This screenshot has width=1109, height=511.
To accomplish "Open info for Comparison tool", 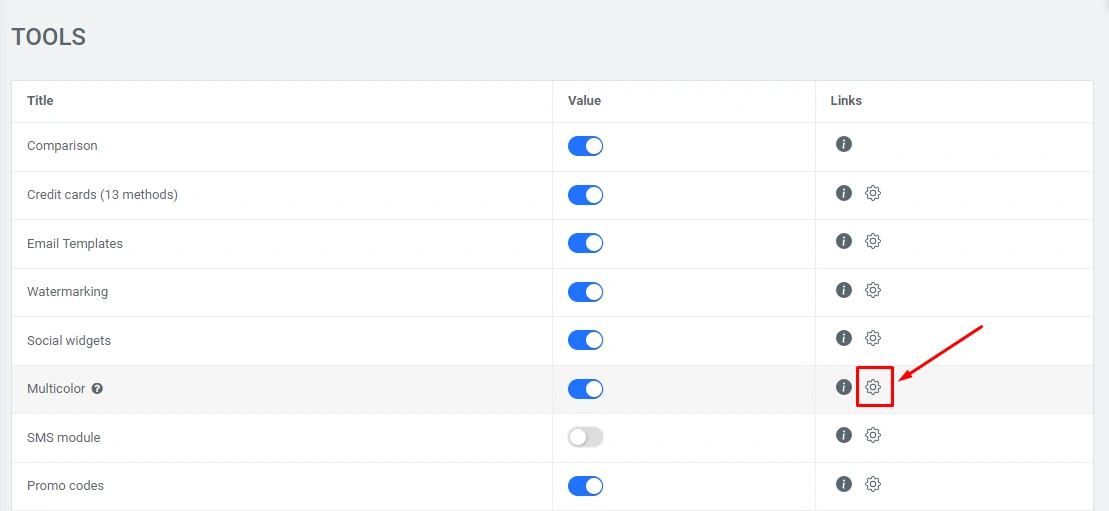I will pyautogui.click(x=843, y=145).
